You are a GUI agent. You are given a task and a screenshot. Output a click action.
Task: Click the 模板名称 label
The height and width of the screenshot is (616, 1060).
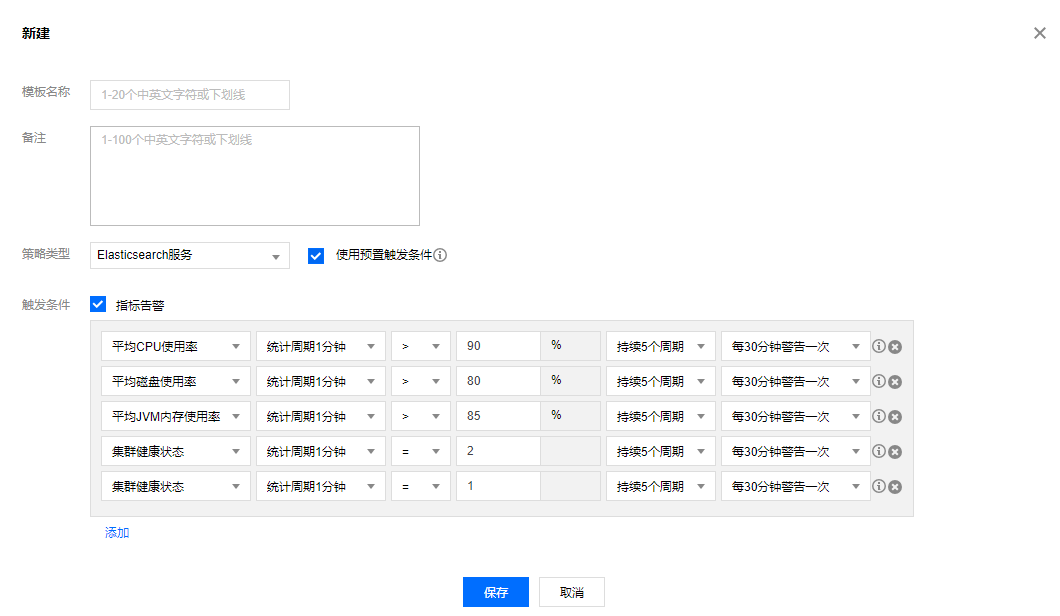pos(46,92)
